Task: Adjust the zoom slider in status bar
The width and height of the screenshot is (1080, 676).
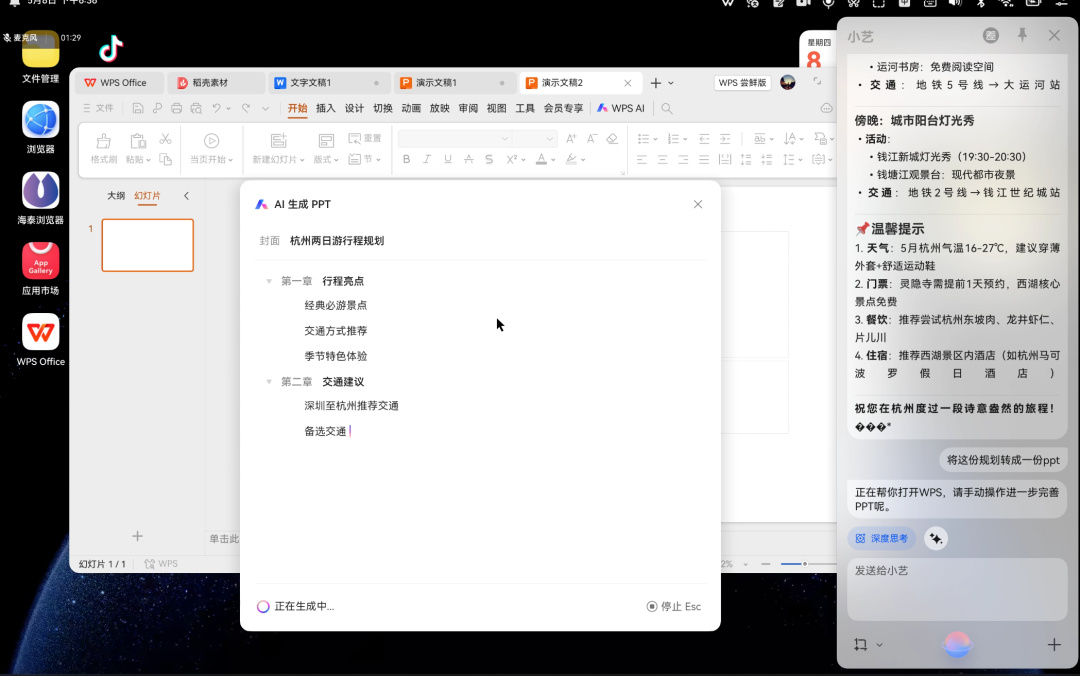Action: 804,564
